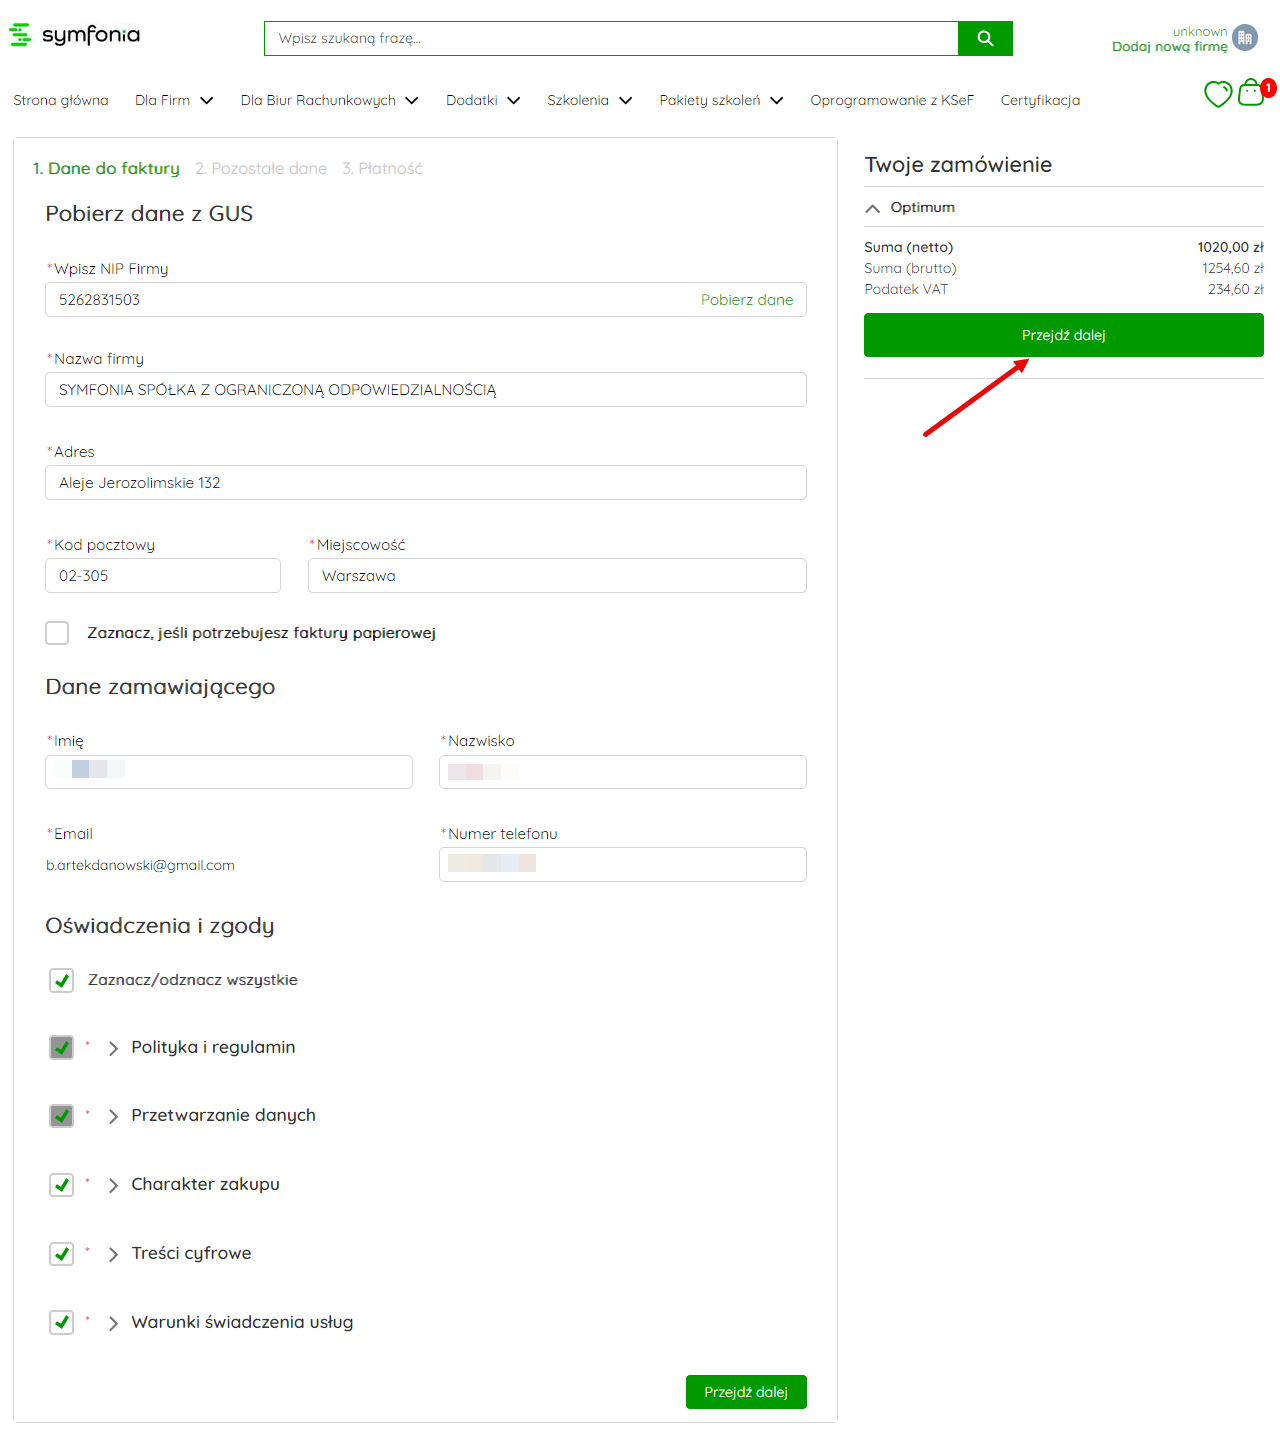Open the Dodatki dropdown menu
This screenshot has height=1434, width=1280.
[483, 100]
